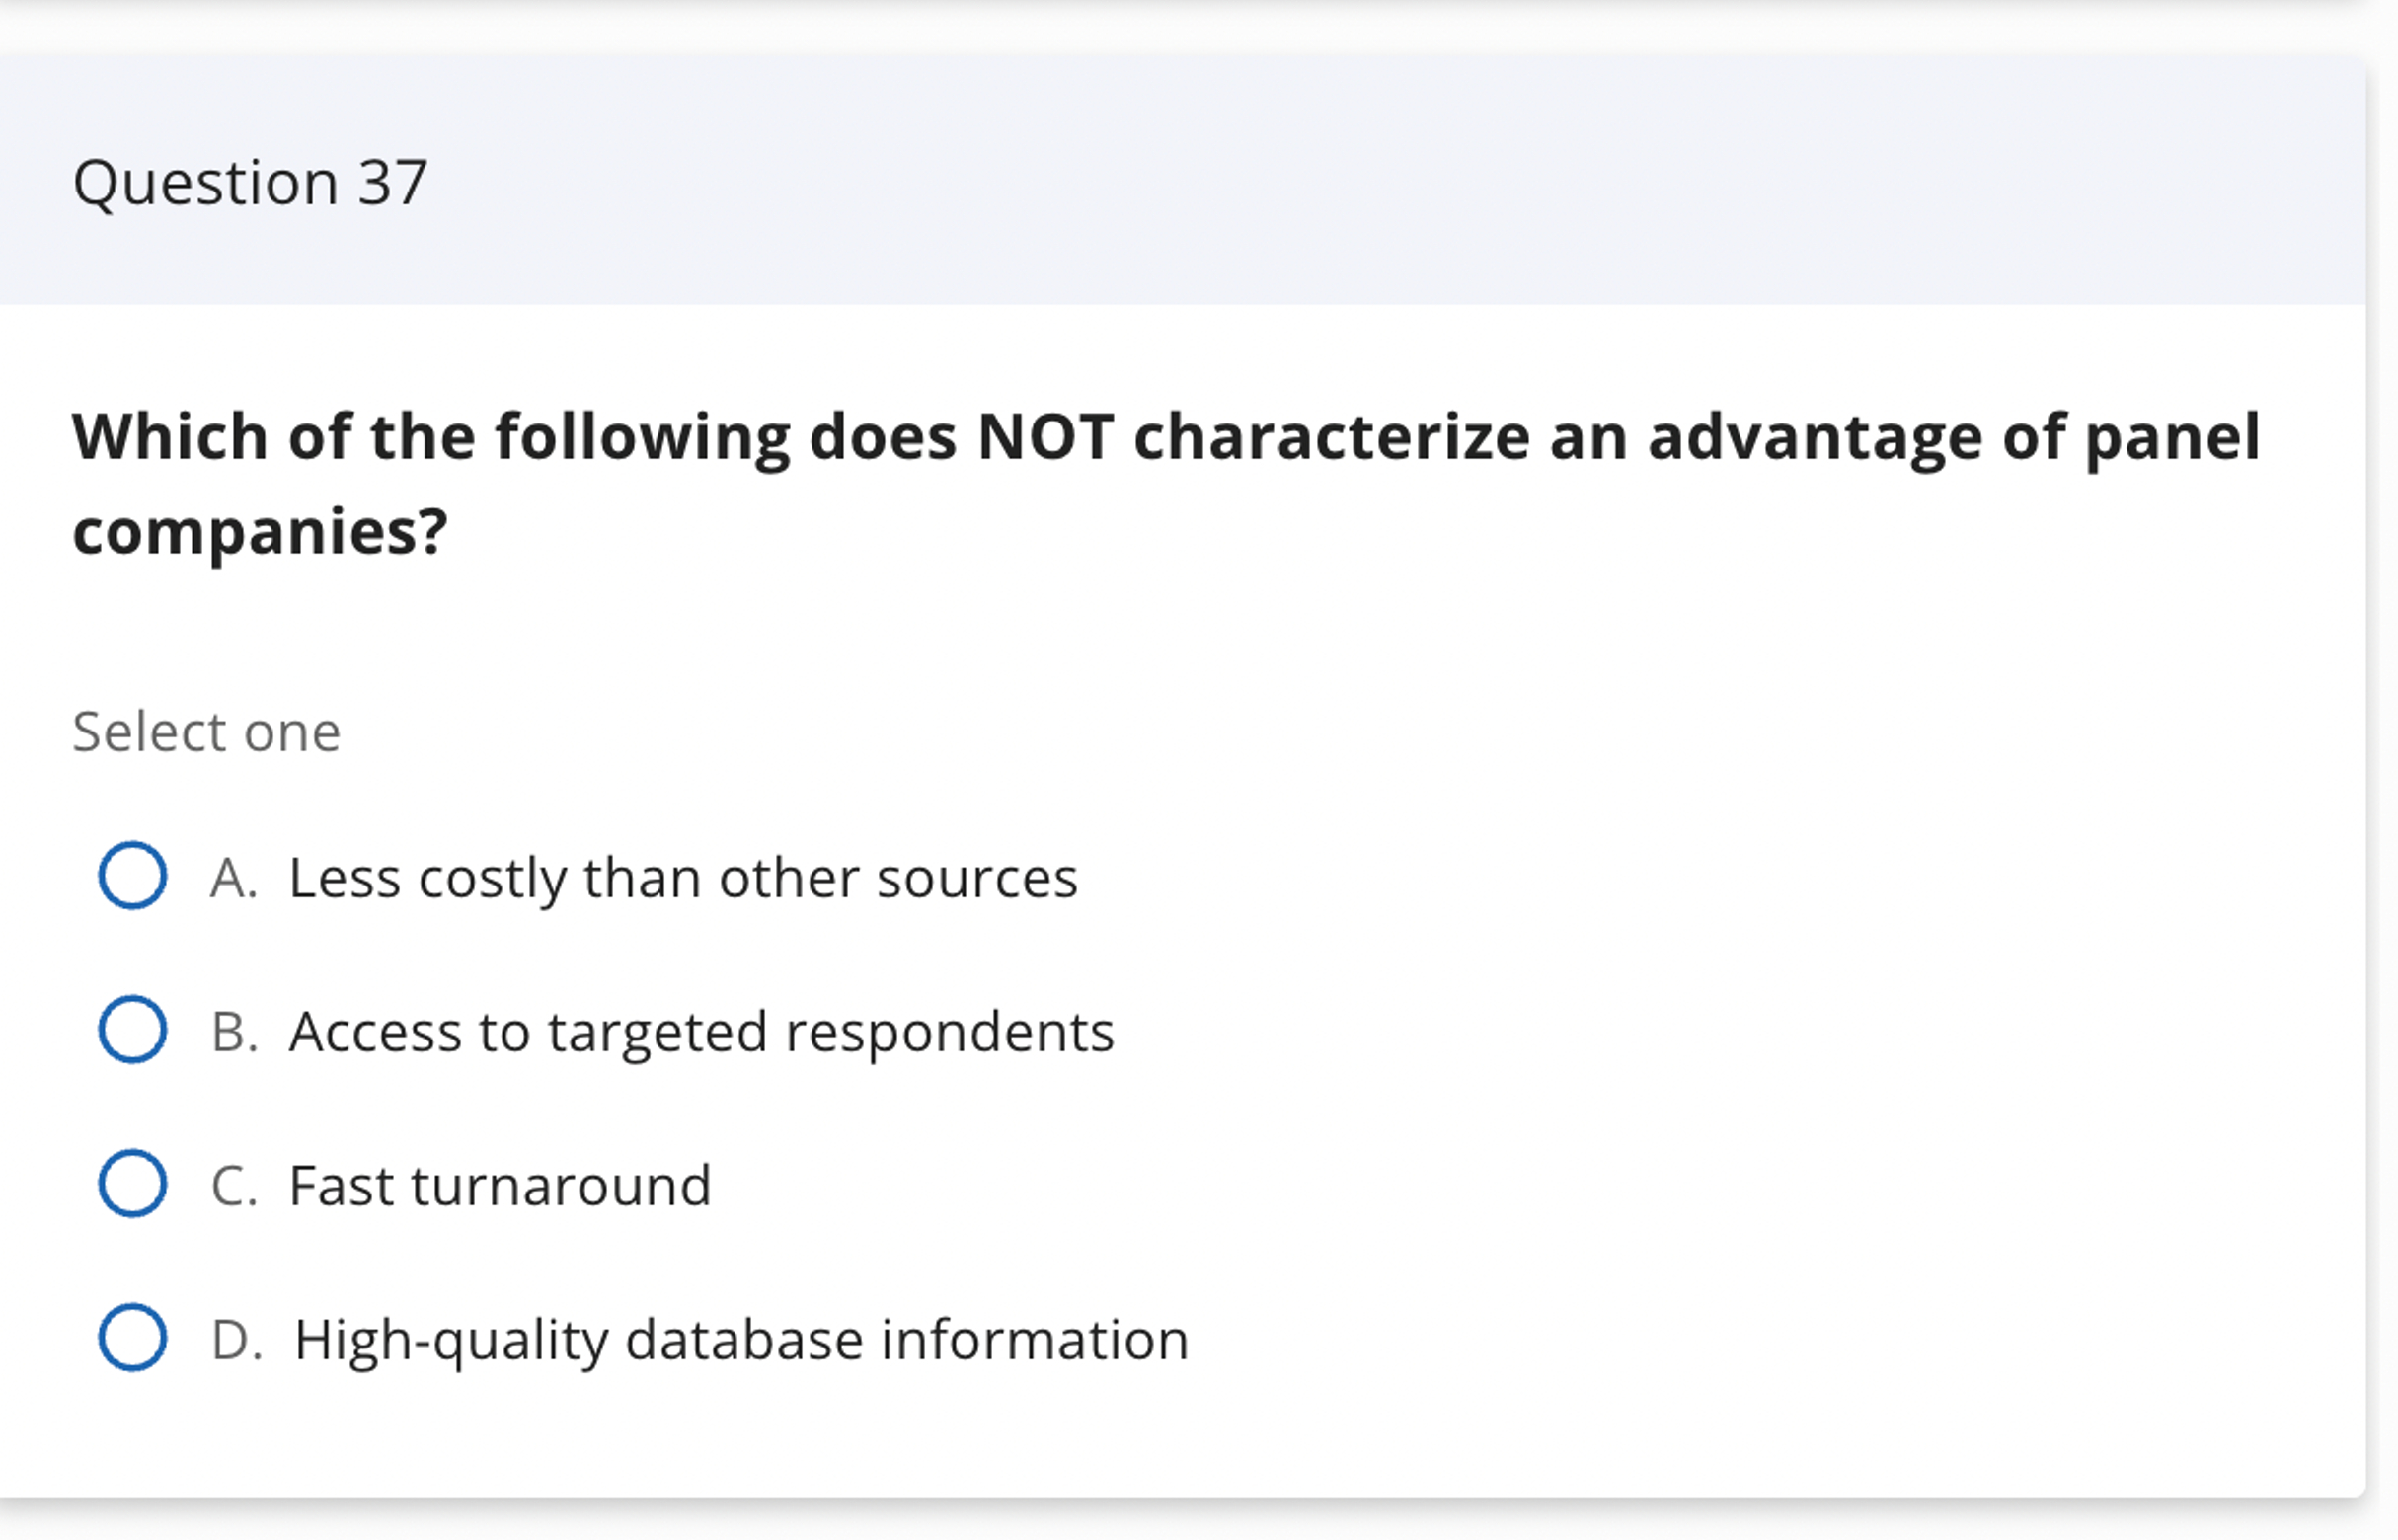Image resolution: width=2398 pixels, height=1540 pixels.
Task: Click the word 'advantage' in the question
Action: [x=1815, y=437]
